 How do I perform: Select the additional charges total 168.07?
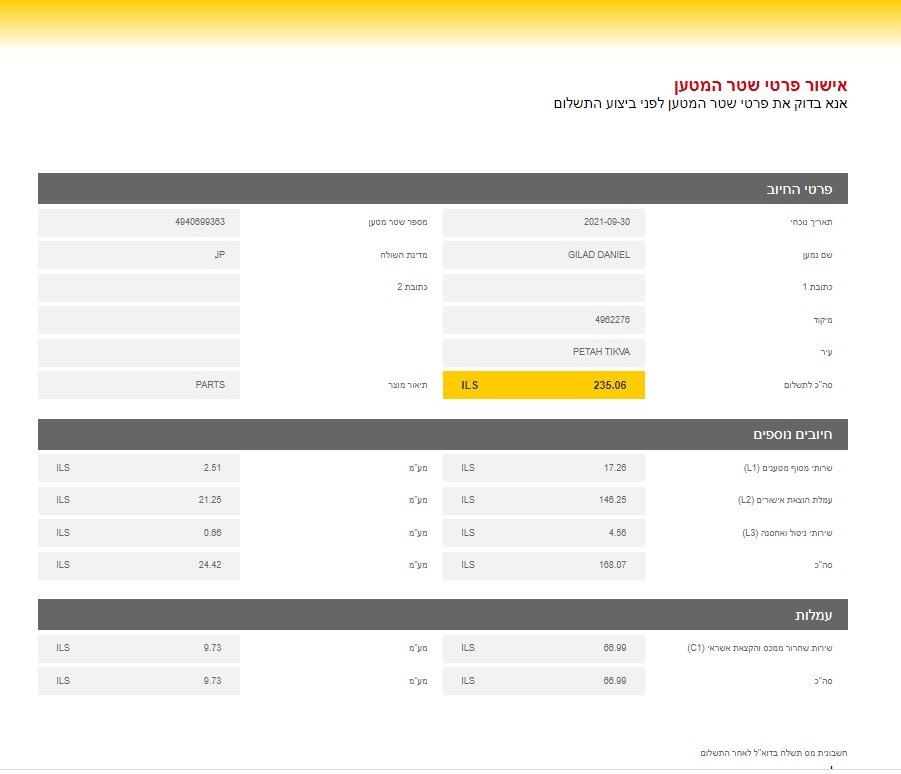tap(544, 565)
